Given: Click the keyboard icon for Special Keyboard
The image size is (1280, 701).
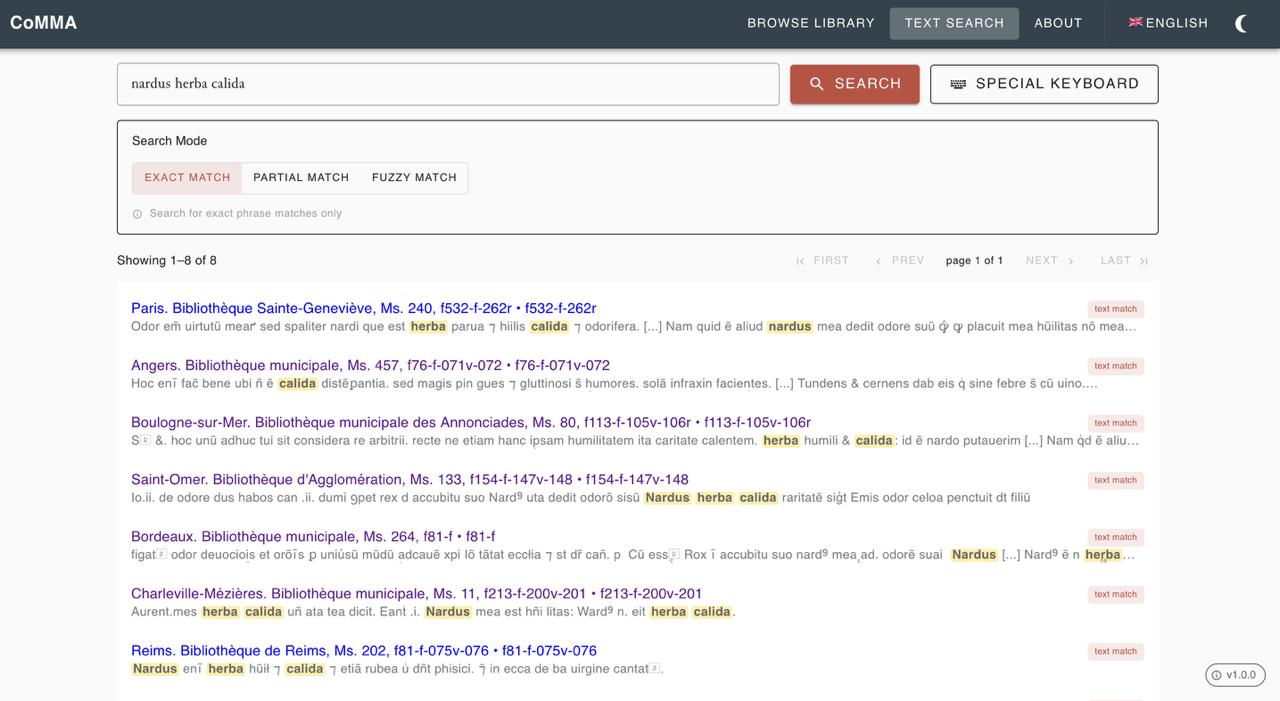Looking at the screenshot, I should (x=958, y=84).
